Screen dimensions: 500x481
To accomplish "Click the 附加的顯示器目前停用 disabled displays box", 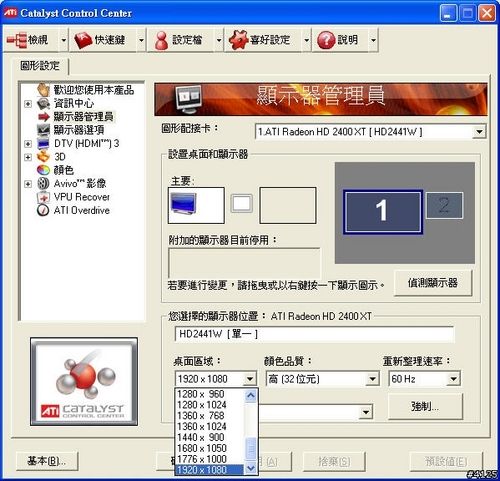I will [x=244, y=263].
